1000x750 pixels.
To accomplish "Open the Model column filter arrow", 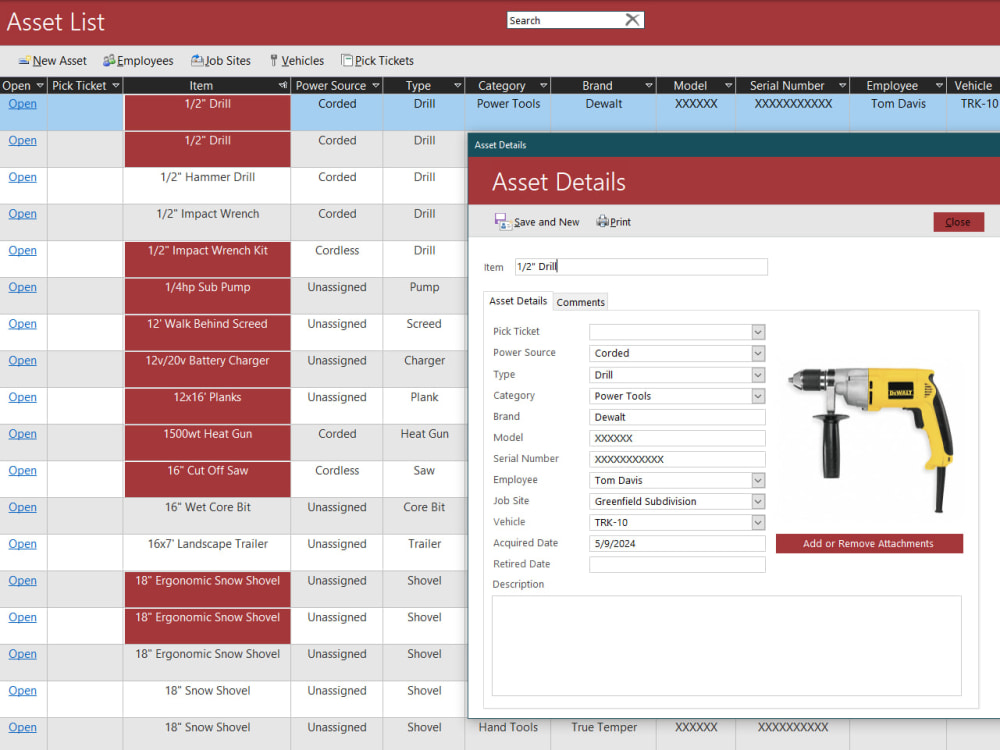I will tap(728, 85).
